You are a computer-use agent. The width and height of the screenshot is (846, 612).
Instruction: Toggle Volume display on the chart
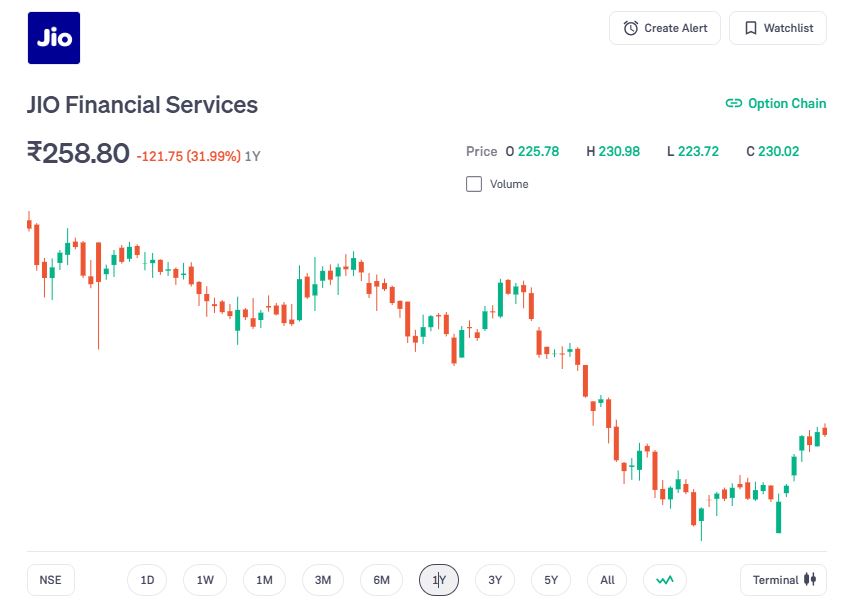(473, 184)
